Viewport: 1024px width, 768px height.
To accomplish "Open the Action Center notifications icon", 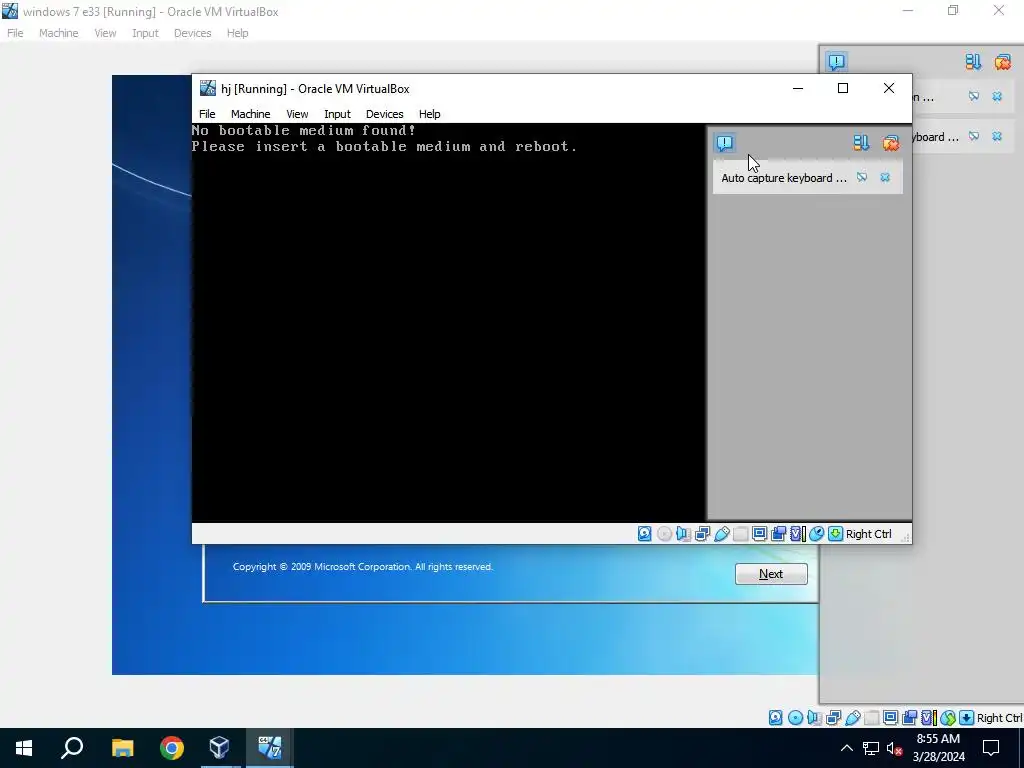I will 991,748.
